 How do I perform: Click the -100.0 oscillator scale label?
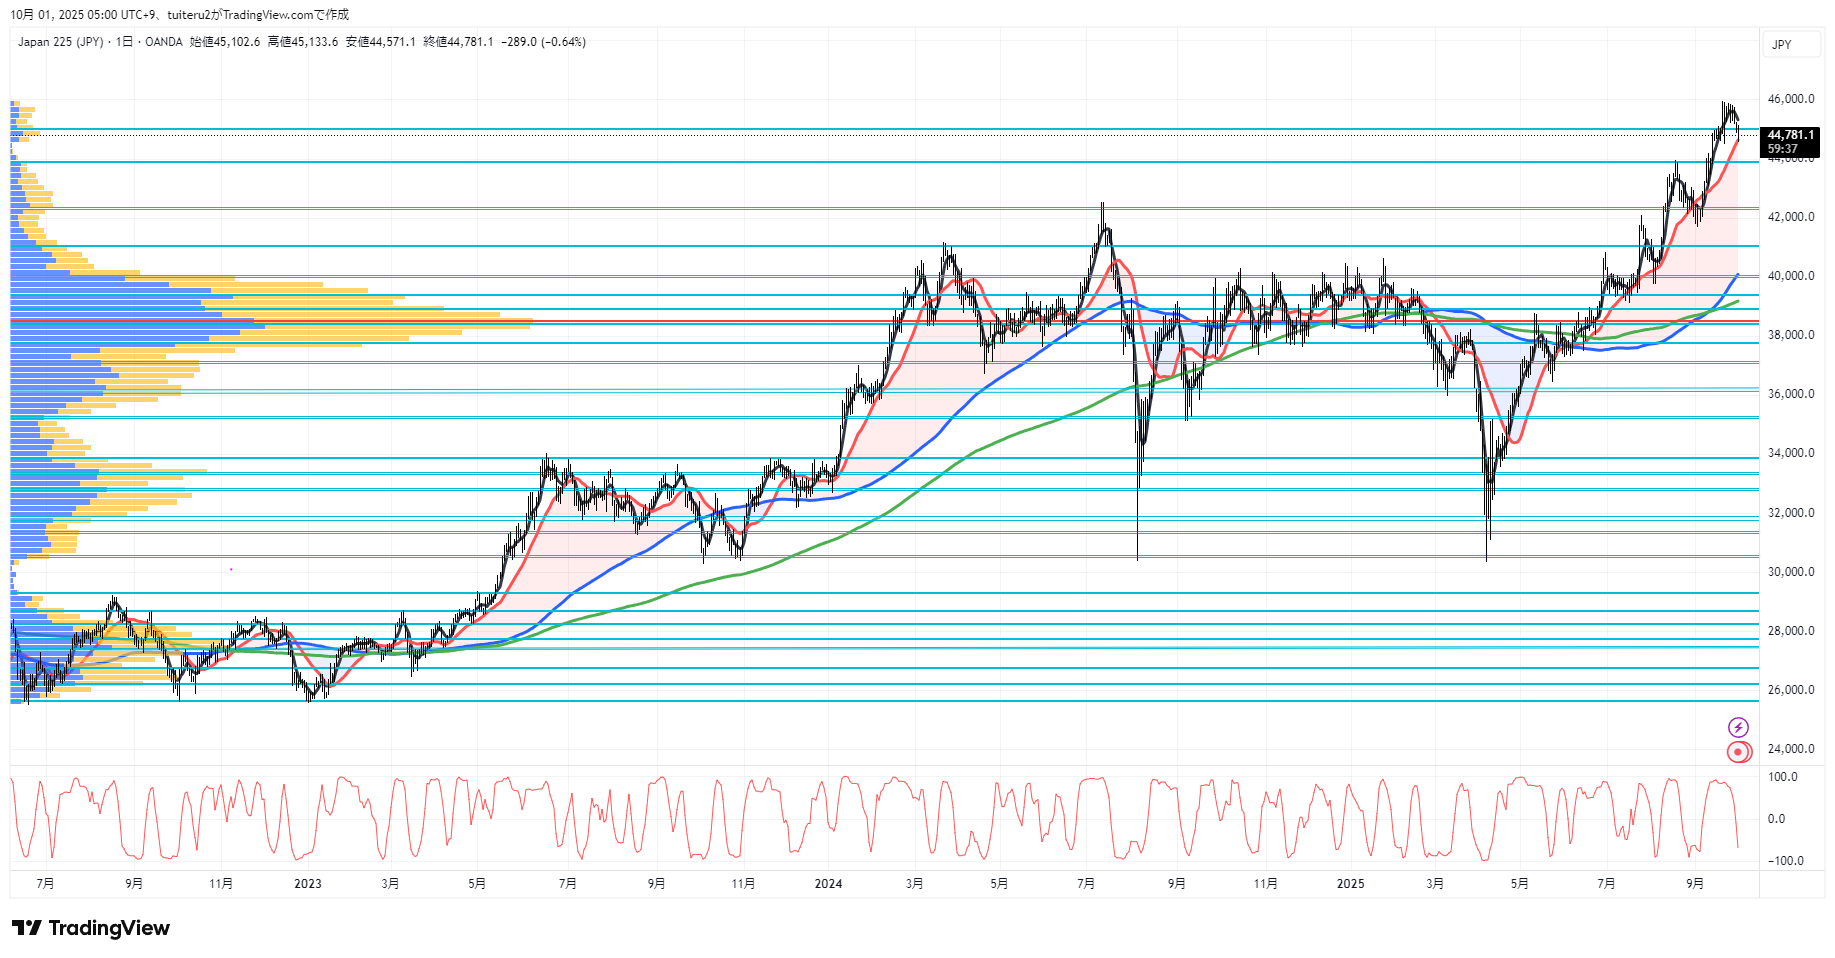tap(1785, 861)
